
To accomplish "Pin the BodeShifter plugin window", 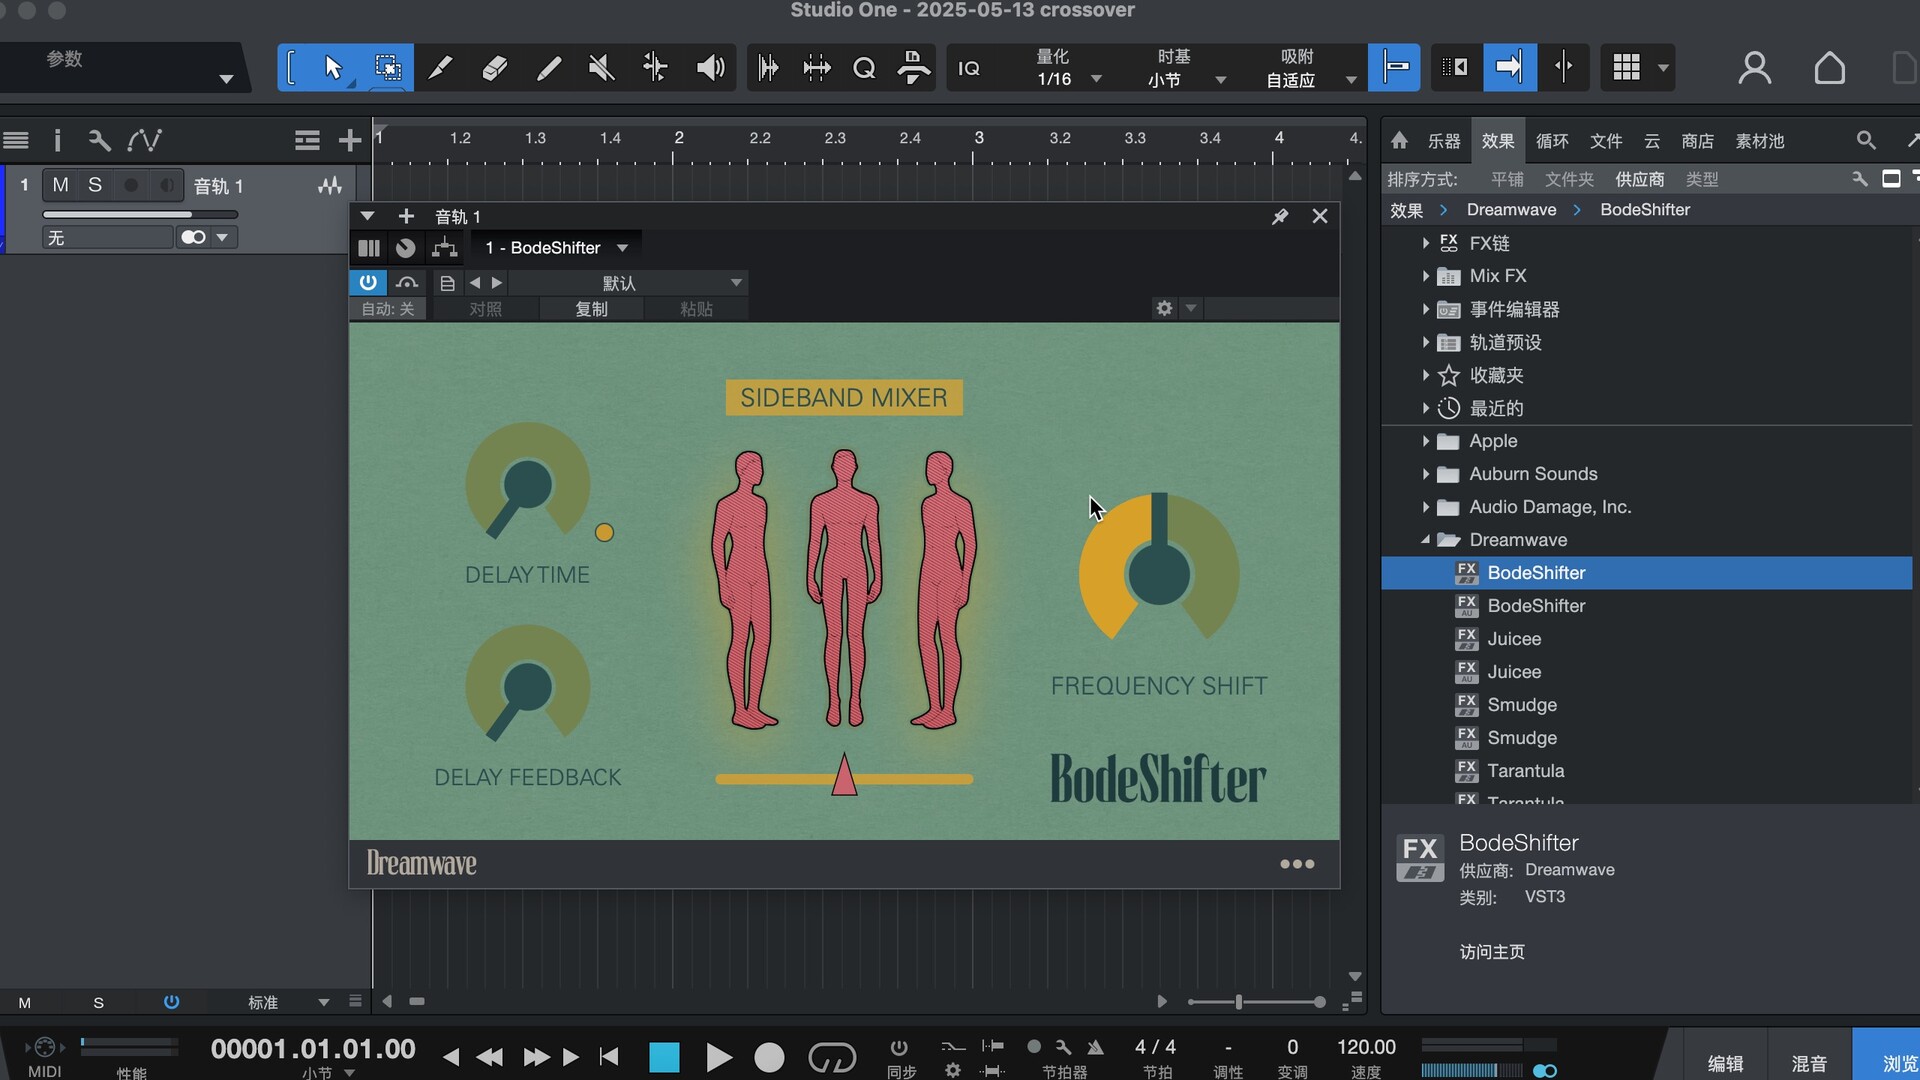I will (1280, 216).
